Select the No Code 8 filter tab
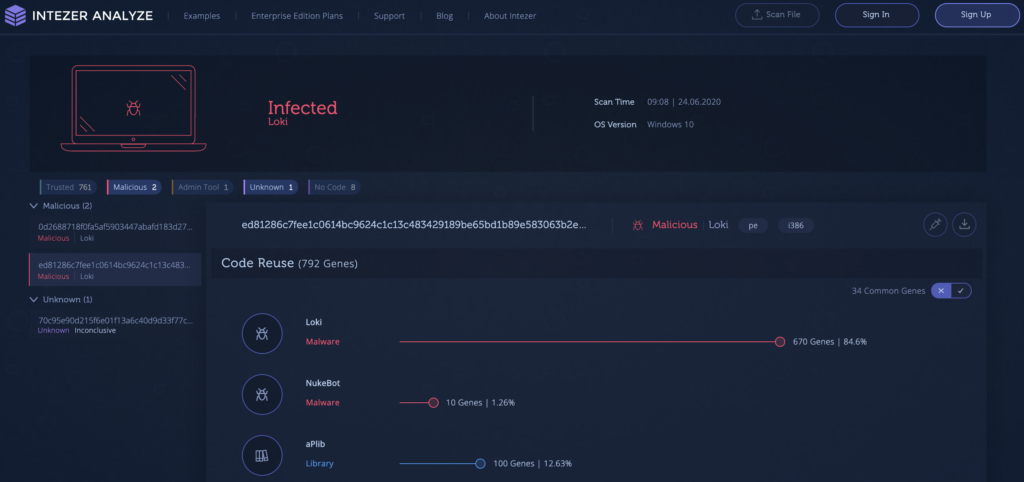 [x=334, y=187]
